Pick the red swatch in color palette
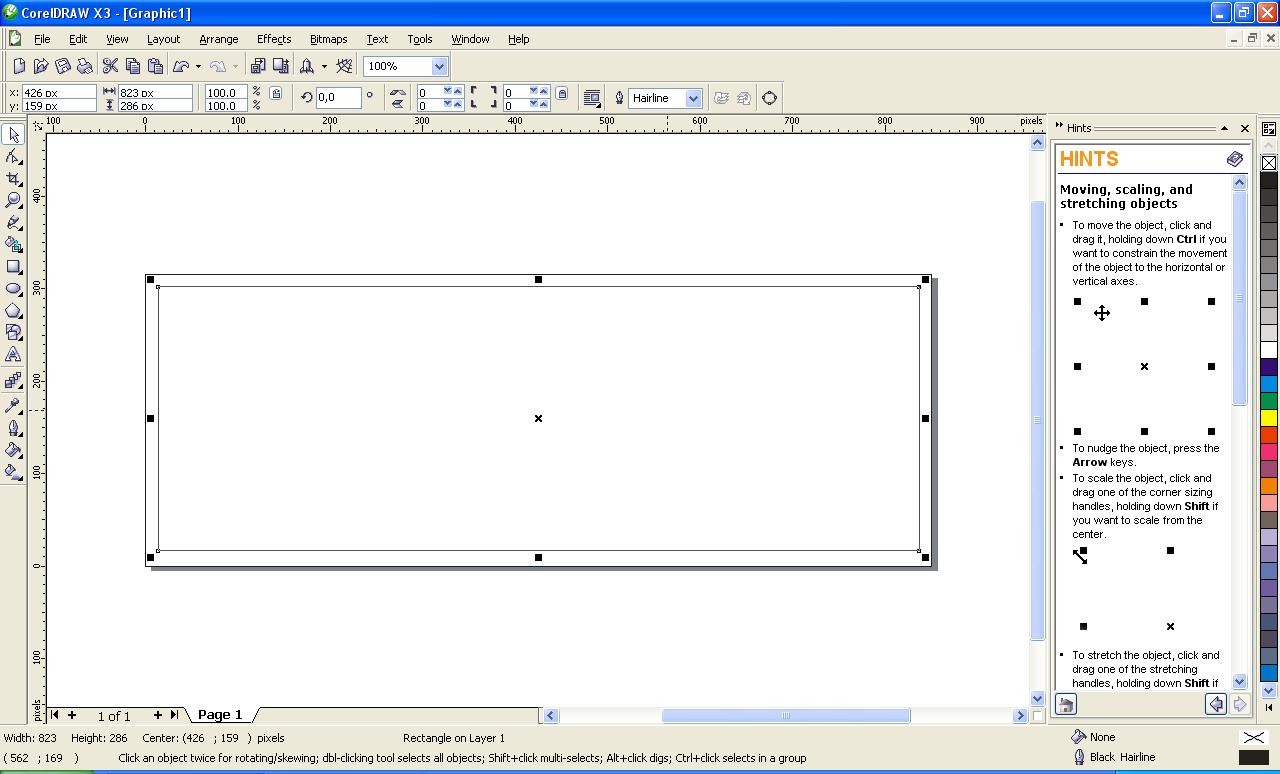Image resolution: width=1280 pixels, height=774 pixels. pos(1269,435)
